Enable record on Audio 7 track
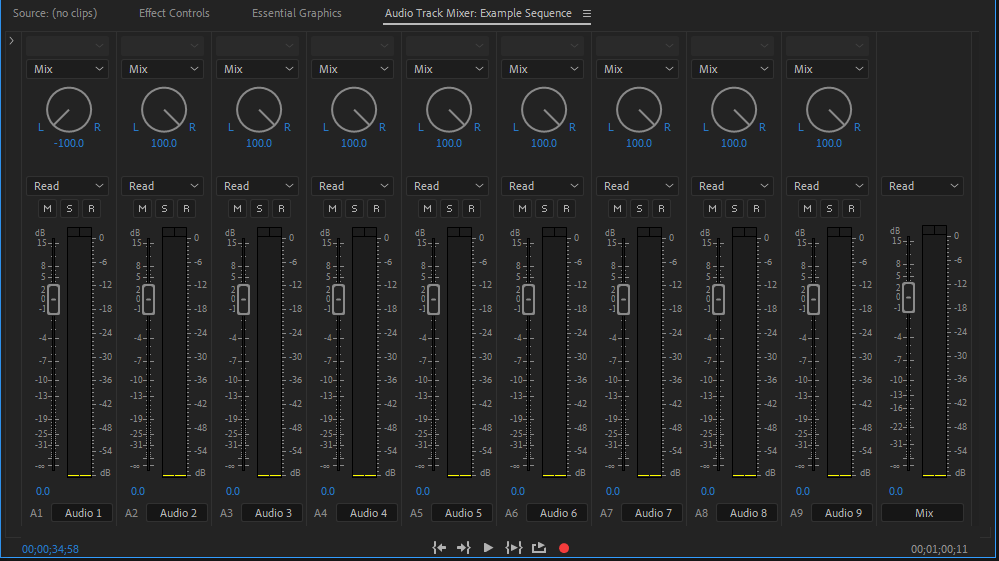The image size is (999, 561). pyautogui.click(x=661, y=208)
